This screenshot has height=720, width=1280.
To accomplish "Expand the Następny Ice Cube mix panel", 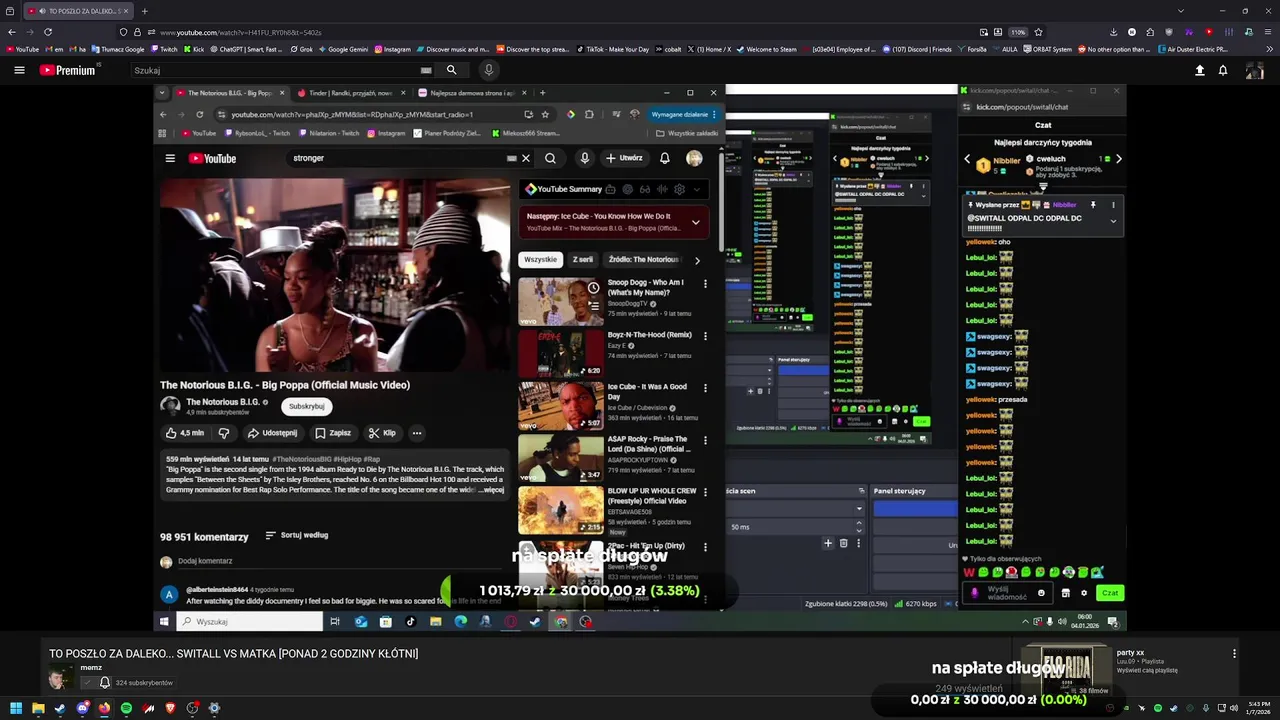I will click(x=696, y=222).
